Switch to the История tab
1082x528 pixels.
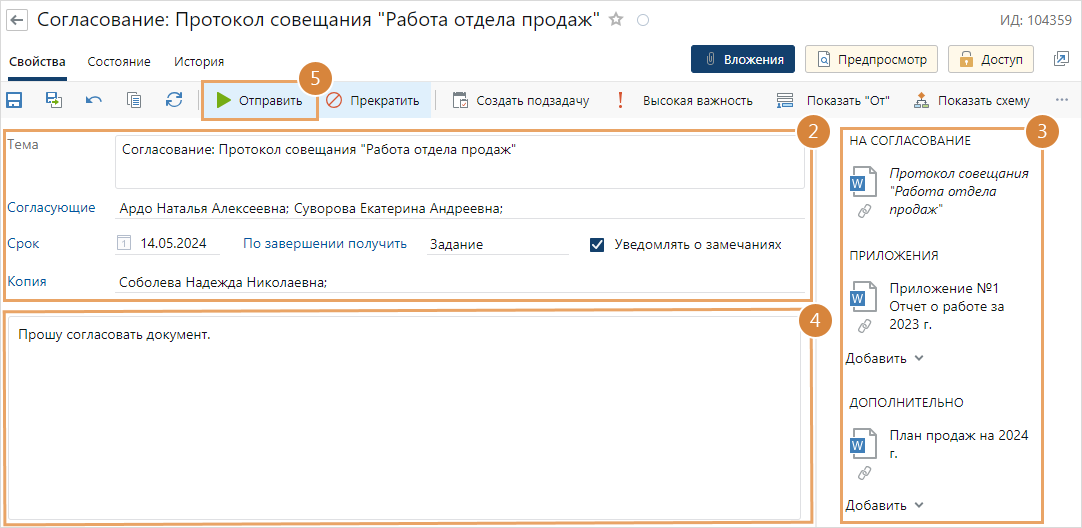[x=199, y=61]
